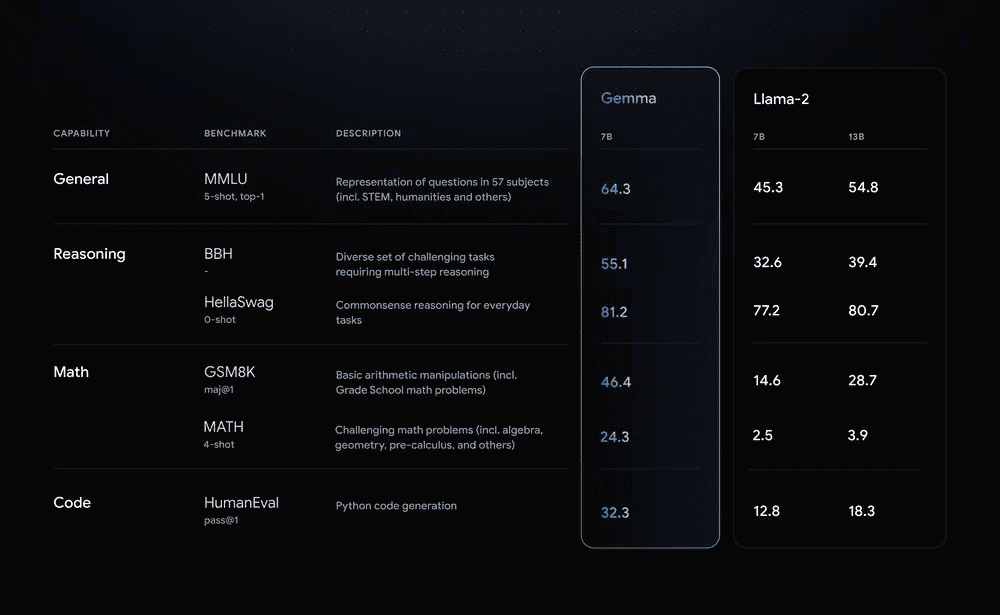Click the 'Diverse set of challenging tasks' description
Viewport: 1000px width, 615px height.
(415, 264)
